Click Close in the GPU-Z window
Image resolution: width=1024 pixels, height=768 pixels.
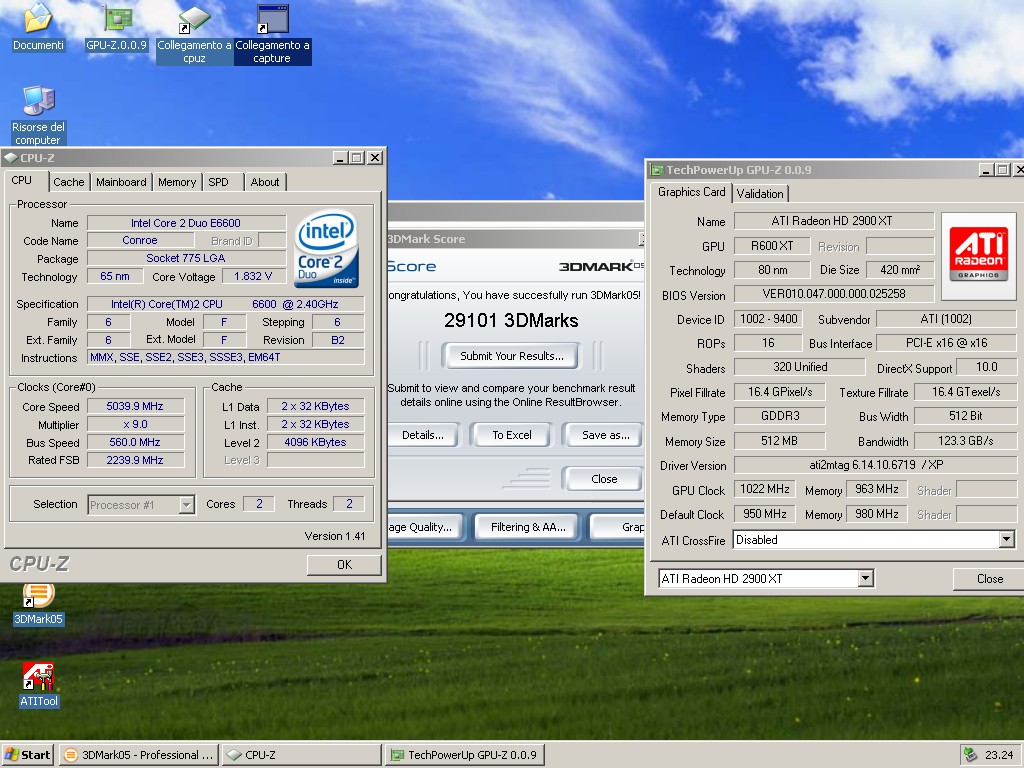click(989, 579)
